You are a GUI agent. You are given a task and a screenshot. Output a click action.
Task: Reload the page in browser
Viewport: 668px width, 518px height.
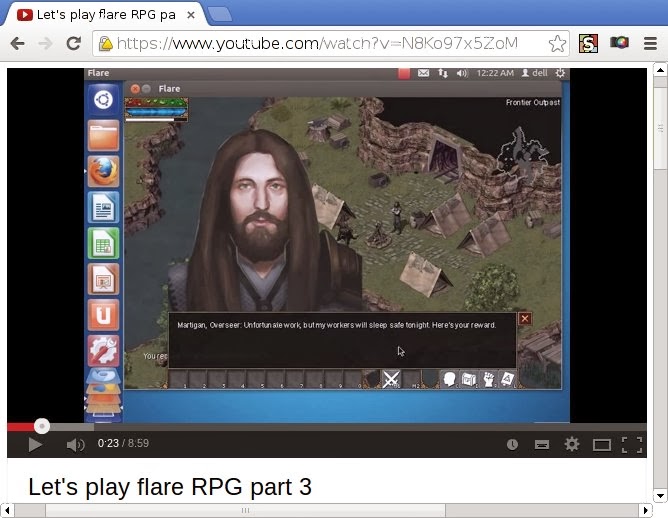pyautogui.click(x=73, y=43)
